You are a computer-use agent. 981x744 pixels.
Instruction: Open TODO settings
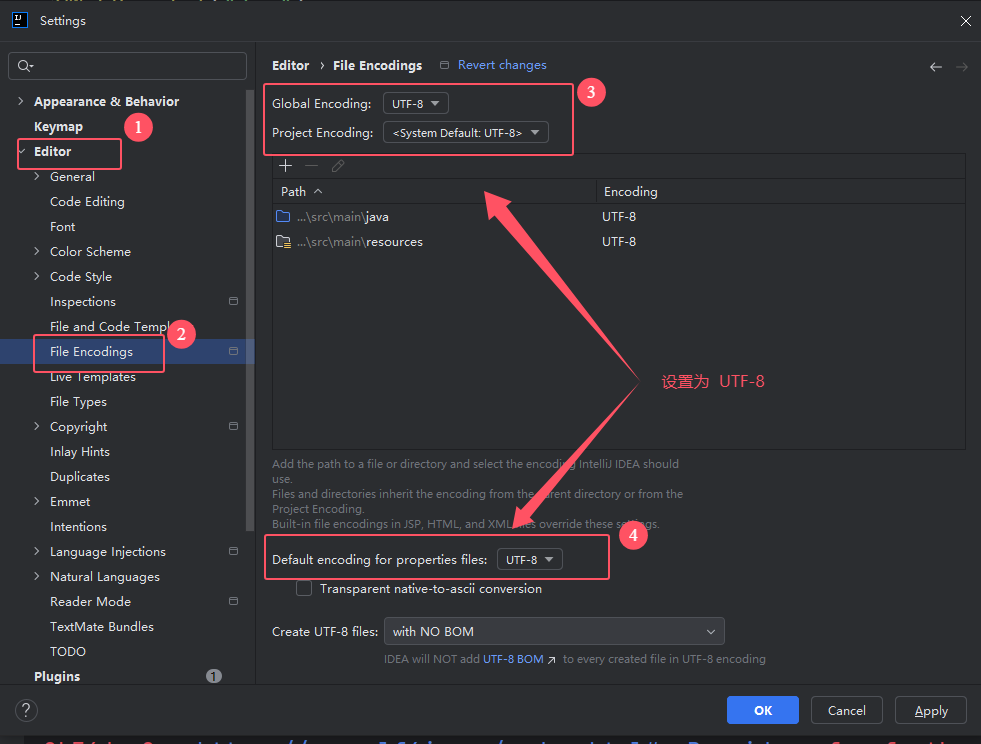(68, 651)
